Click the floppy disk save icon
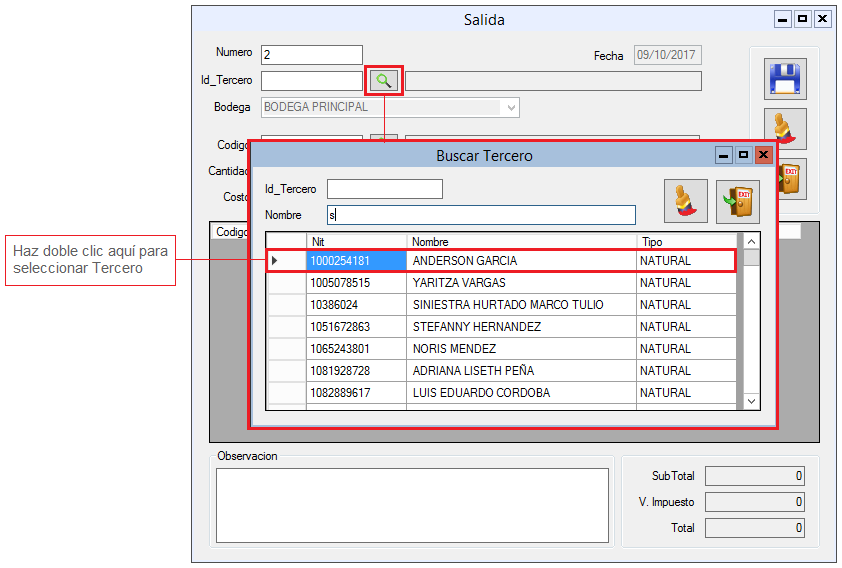842x568 pixels. 785,79
